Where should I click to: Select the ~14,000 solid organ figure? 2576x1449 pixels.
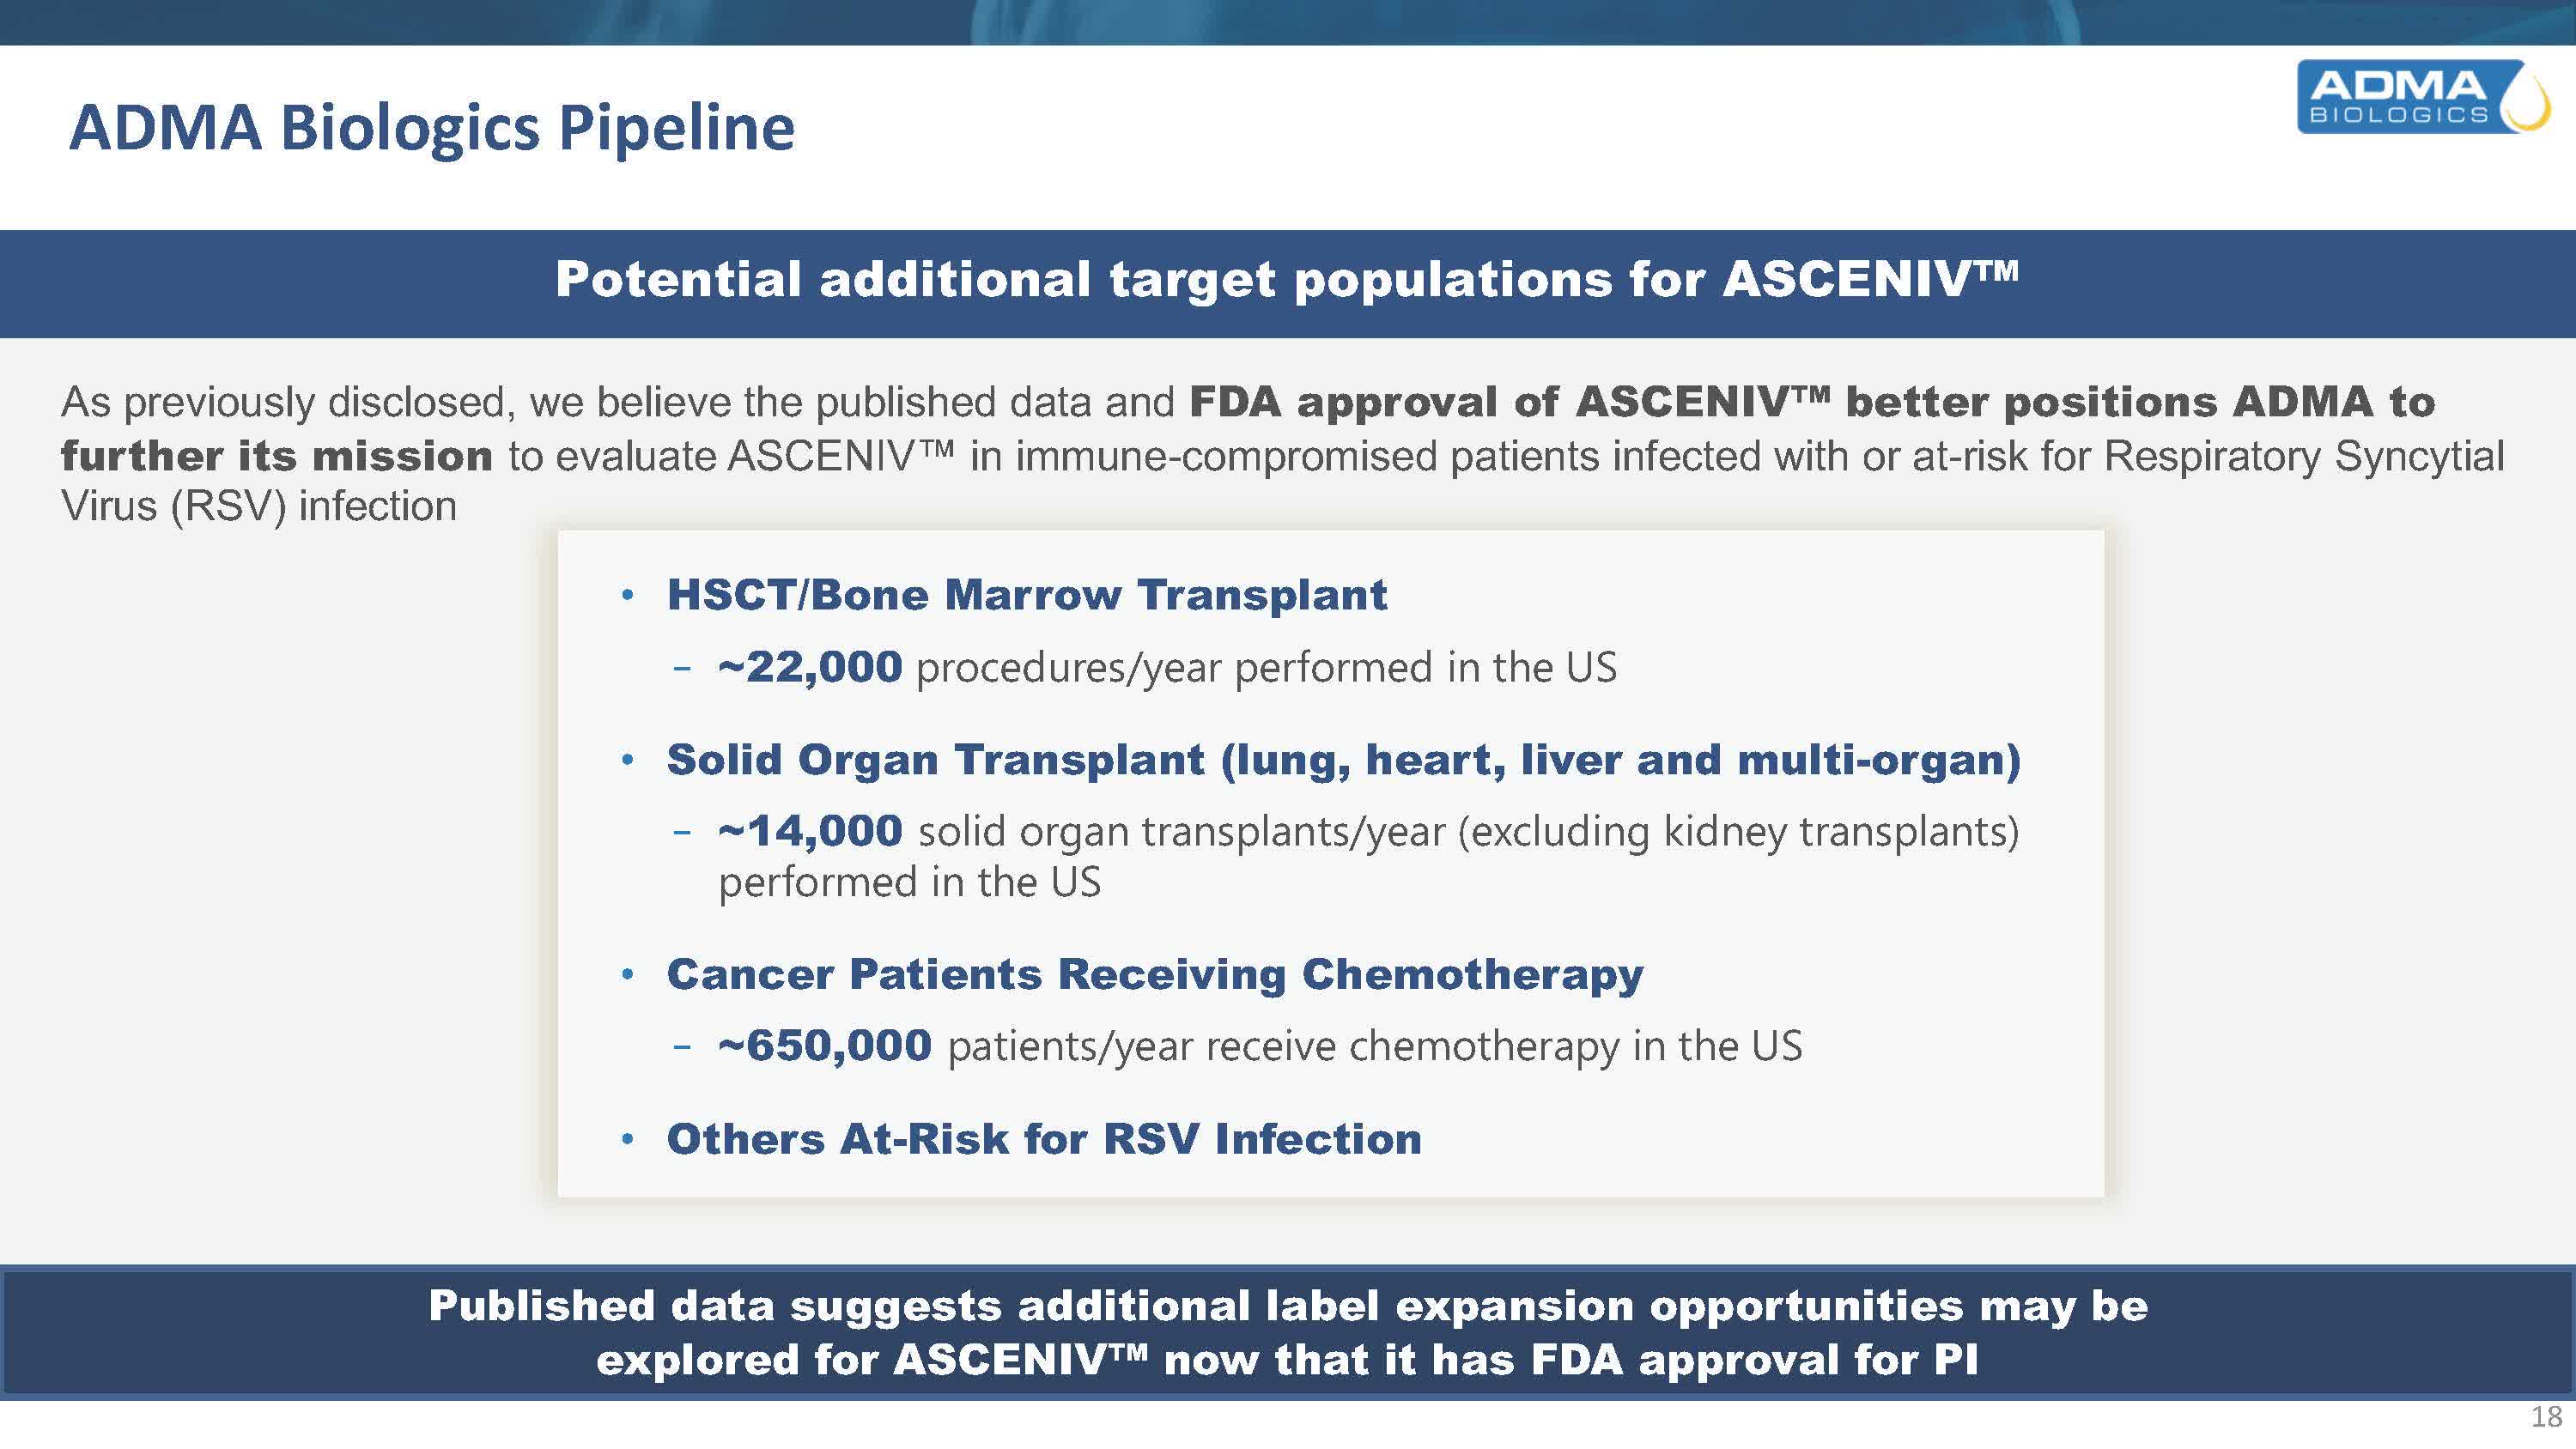810,830
